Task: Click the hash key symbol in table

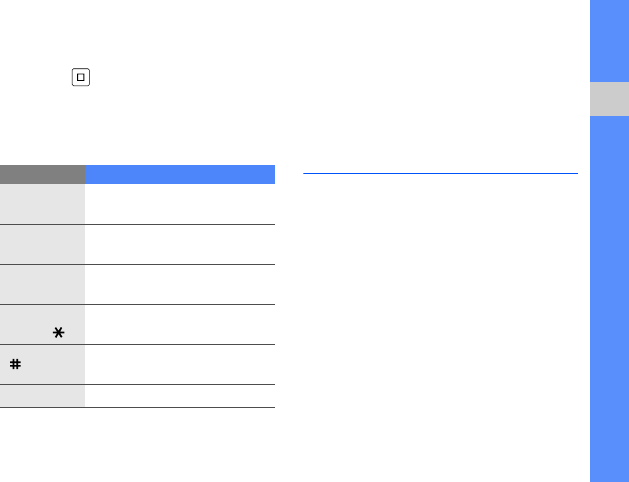Action: [15, 364]
